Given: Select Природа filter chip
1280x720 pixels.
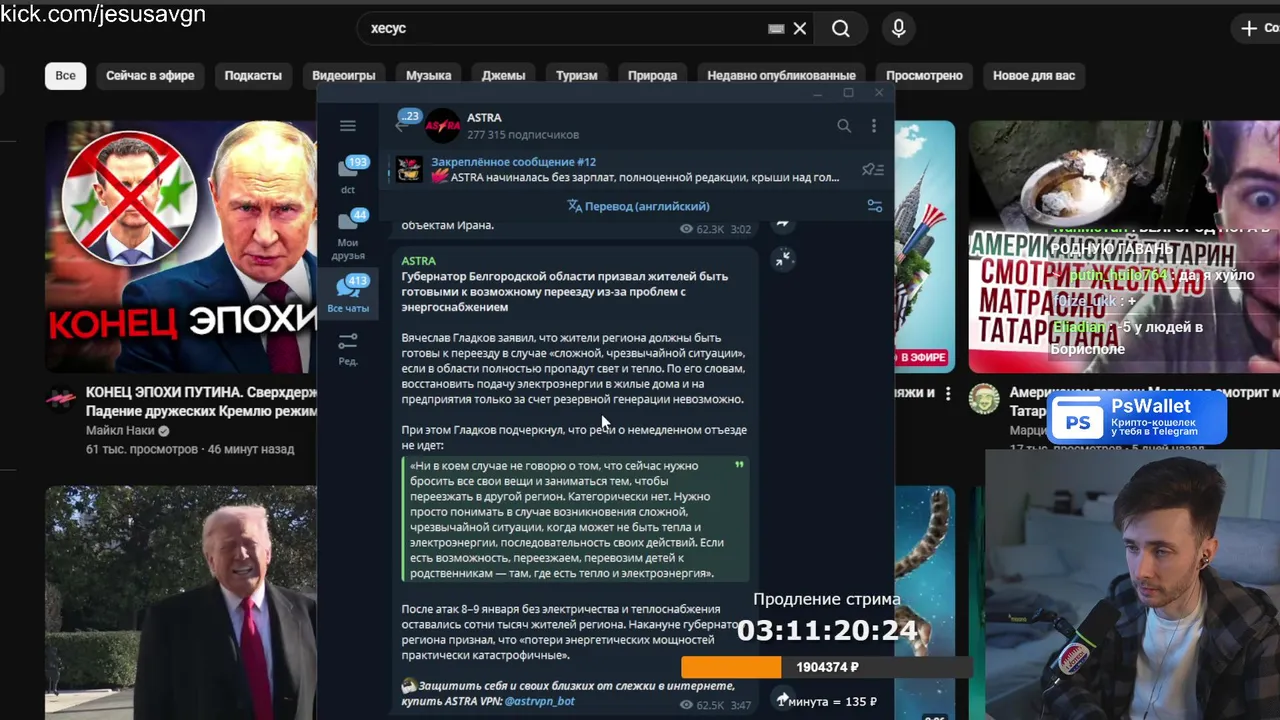Looking at the screenshot, I should pyautogui.click(x=652, y=75).
